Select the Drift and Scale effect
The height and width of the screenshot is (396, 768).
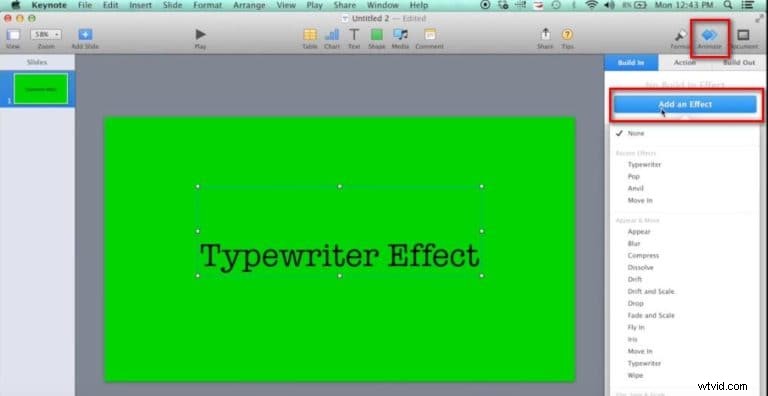click(x=650, y=292)
